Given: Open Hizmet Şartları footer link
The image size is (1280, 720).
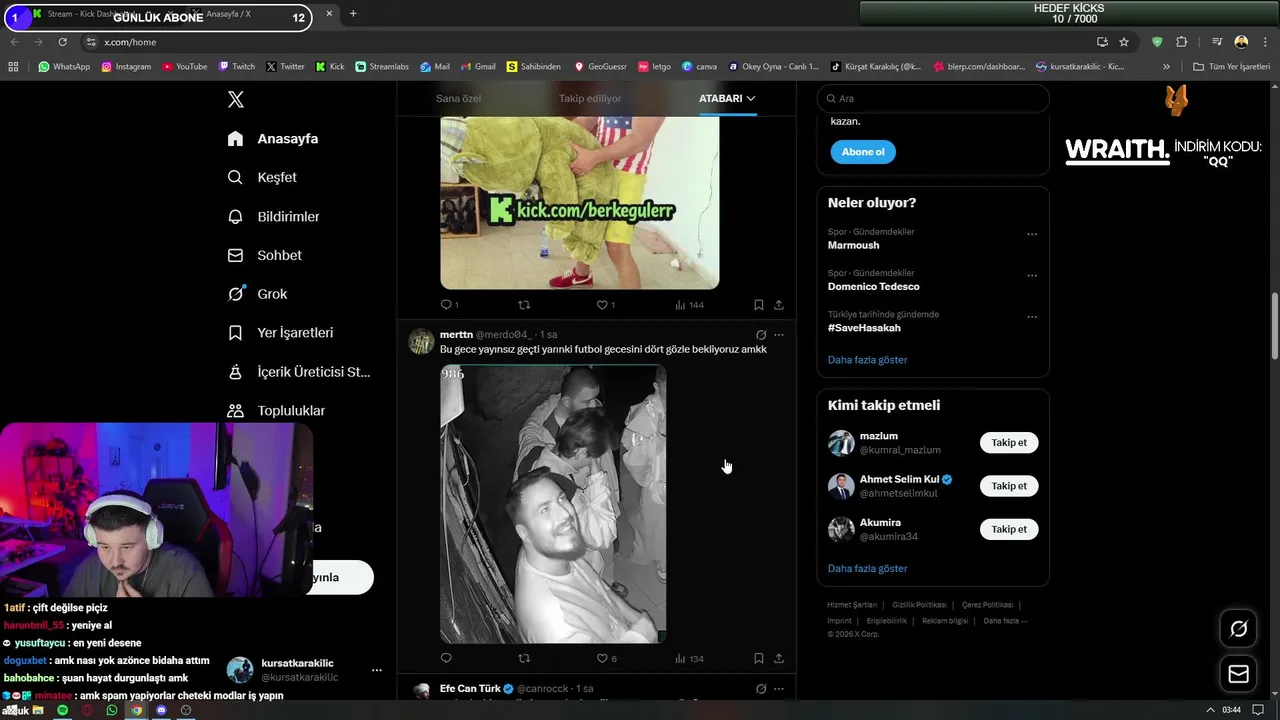Looking at the screenshot, I should (852, 605).
